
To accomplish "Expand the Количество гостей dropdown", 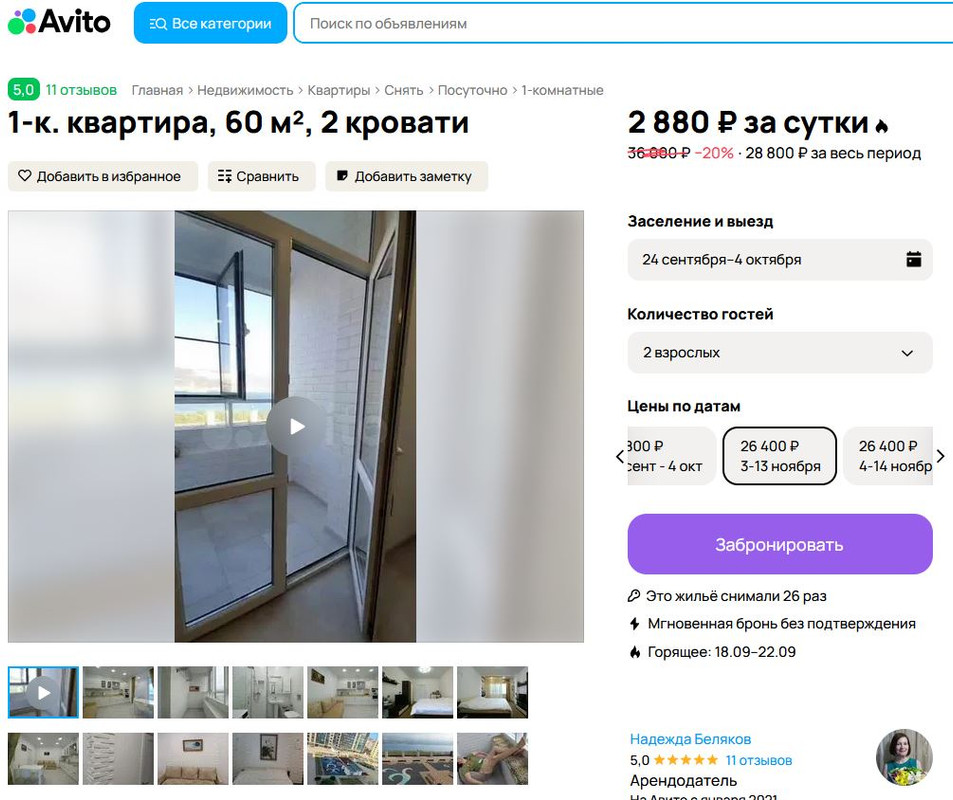I will [x=780, y=353].
